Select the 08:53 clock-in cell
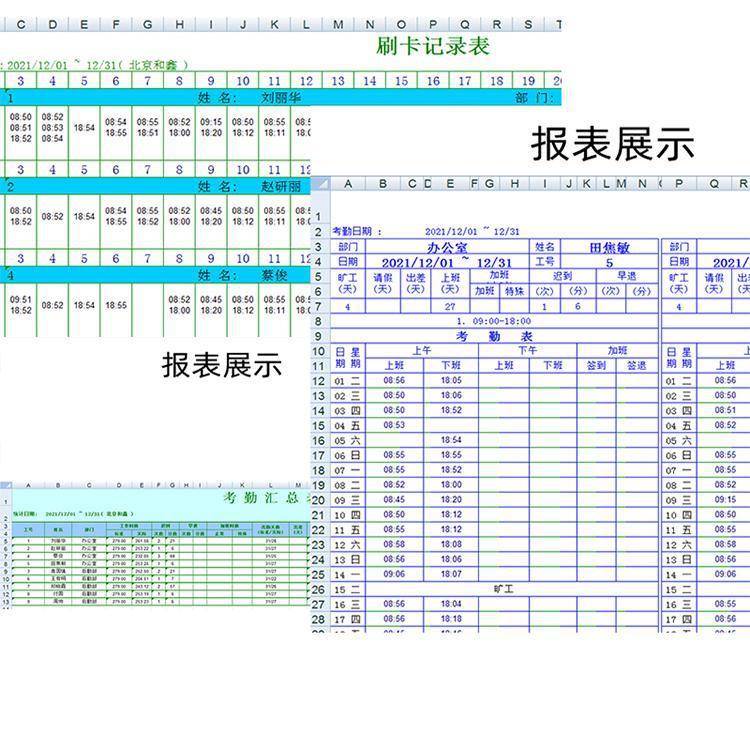Screen dimensions: 750x750 394,425
